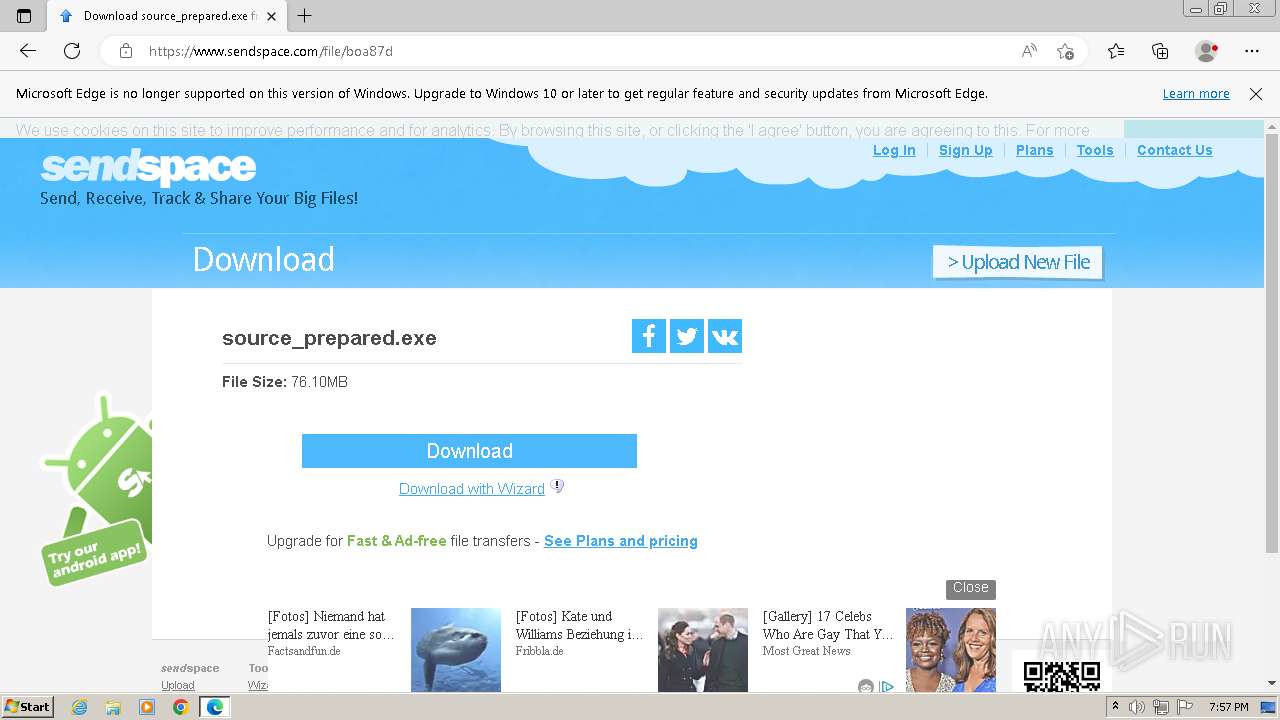
Task: Click Download with Wizard link
Action: point(472,489)
